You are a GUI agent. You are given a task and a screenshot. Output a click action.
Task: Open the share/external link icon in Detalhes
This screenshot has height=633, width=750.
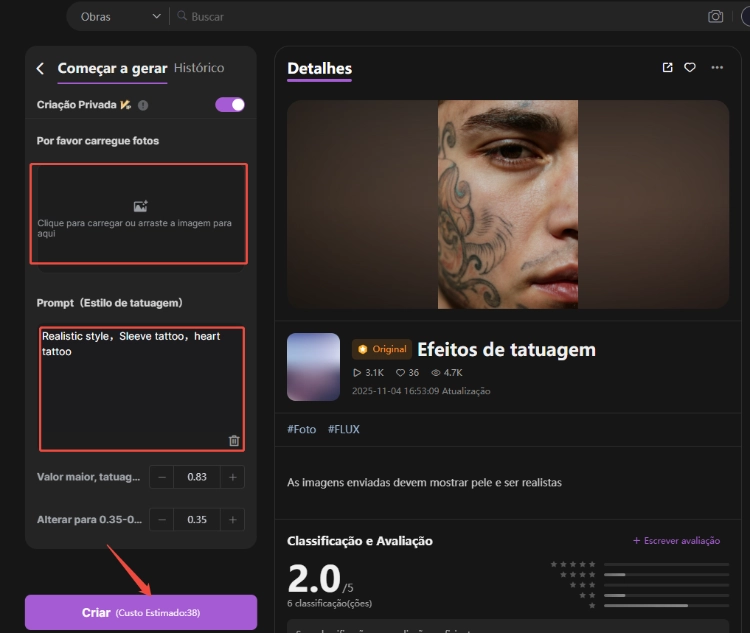(x=667, y=68)
